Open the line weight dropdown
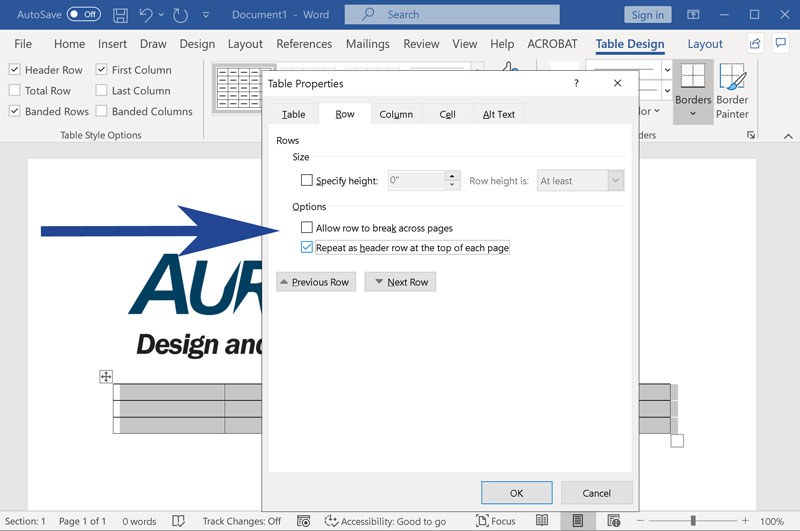The height and width of the screenshot is (531, 800). 667,91
